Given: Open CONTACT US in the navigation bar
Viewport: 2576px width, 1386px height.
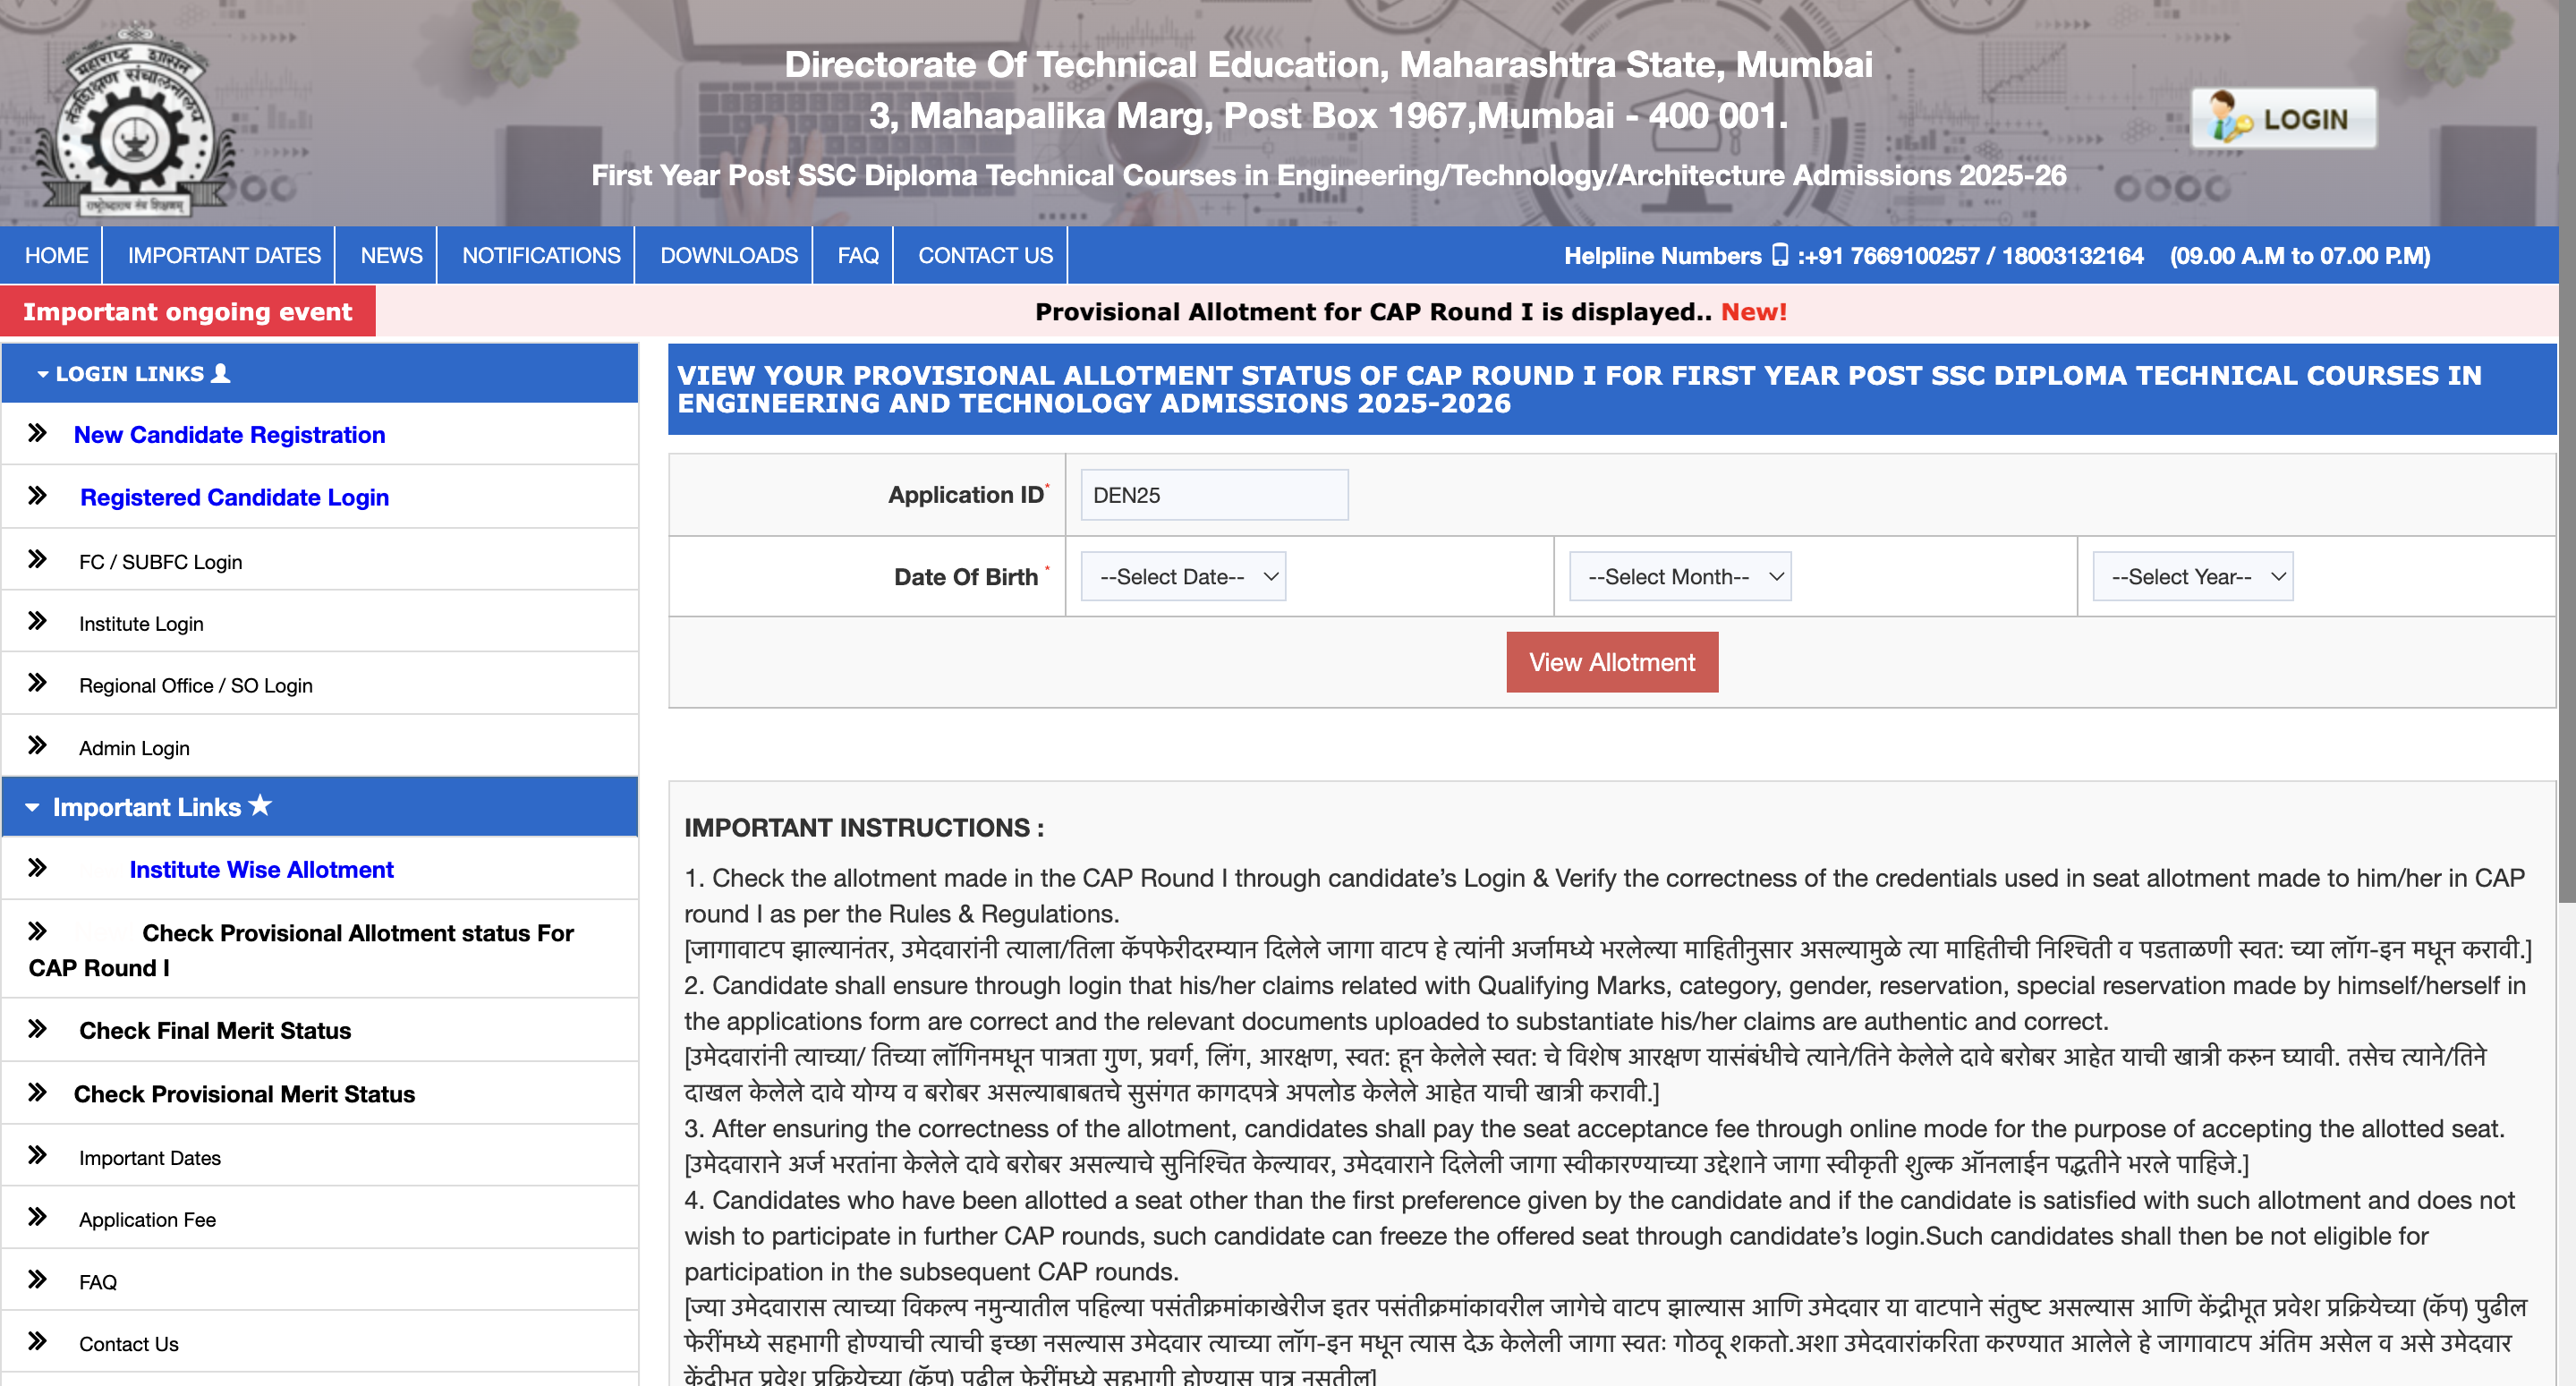Looking at the screenshot, I should 985,255.
